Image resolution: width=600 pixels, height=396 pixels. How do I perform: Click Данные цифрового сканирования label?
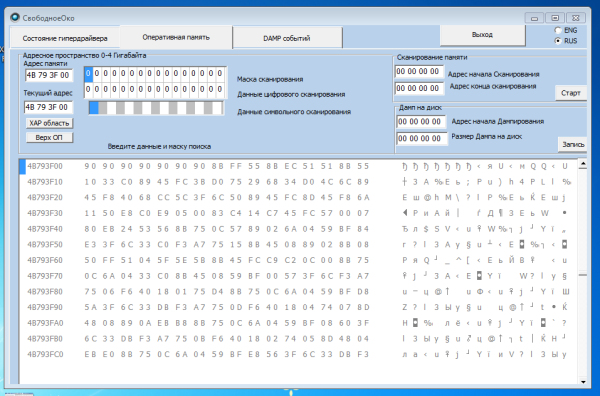click(291, 95)
